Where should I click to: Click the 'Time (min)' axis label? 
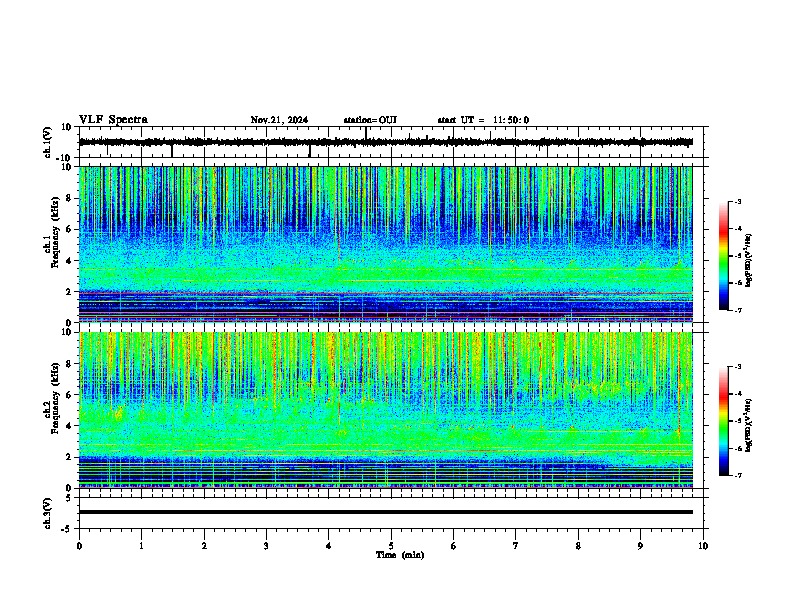pos(400,555)
